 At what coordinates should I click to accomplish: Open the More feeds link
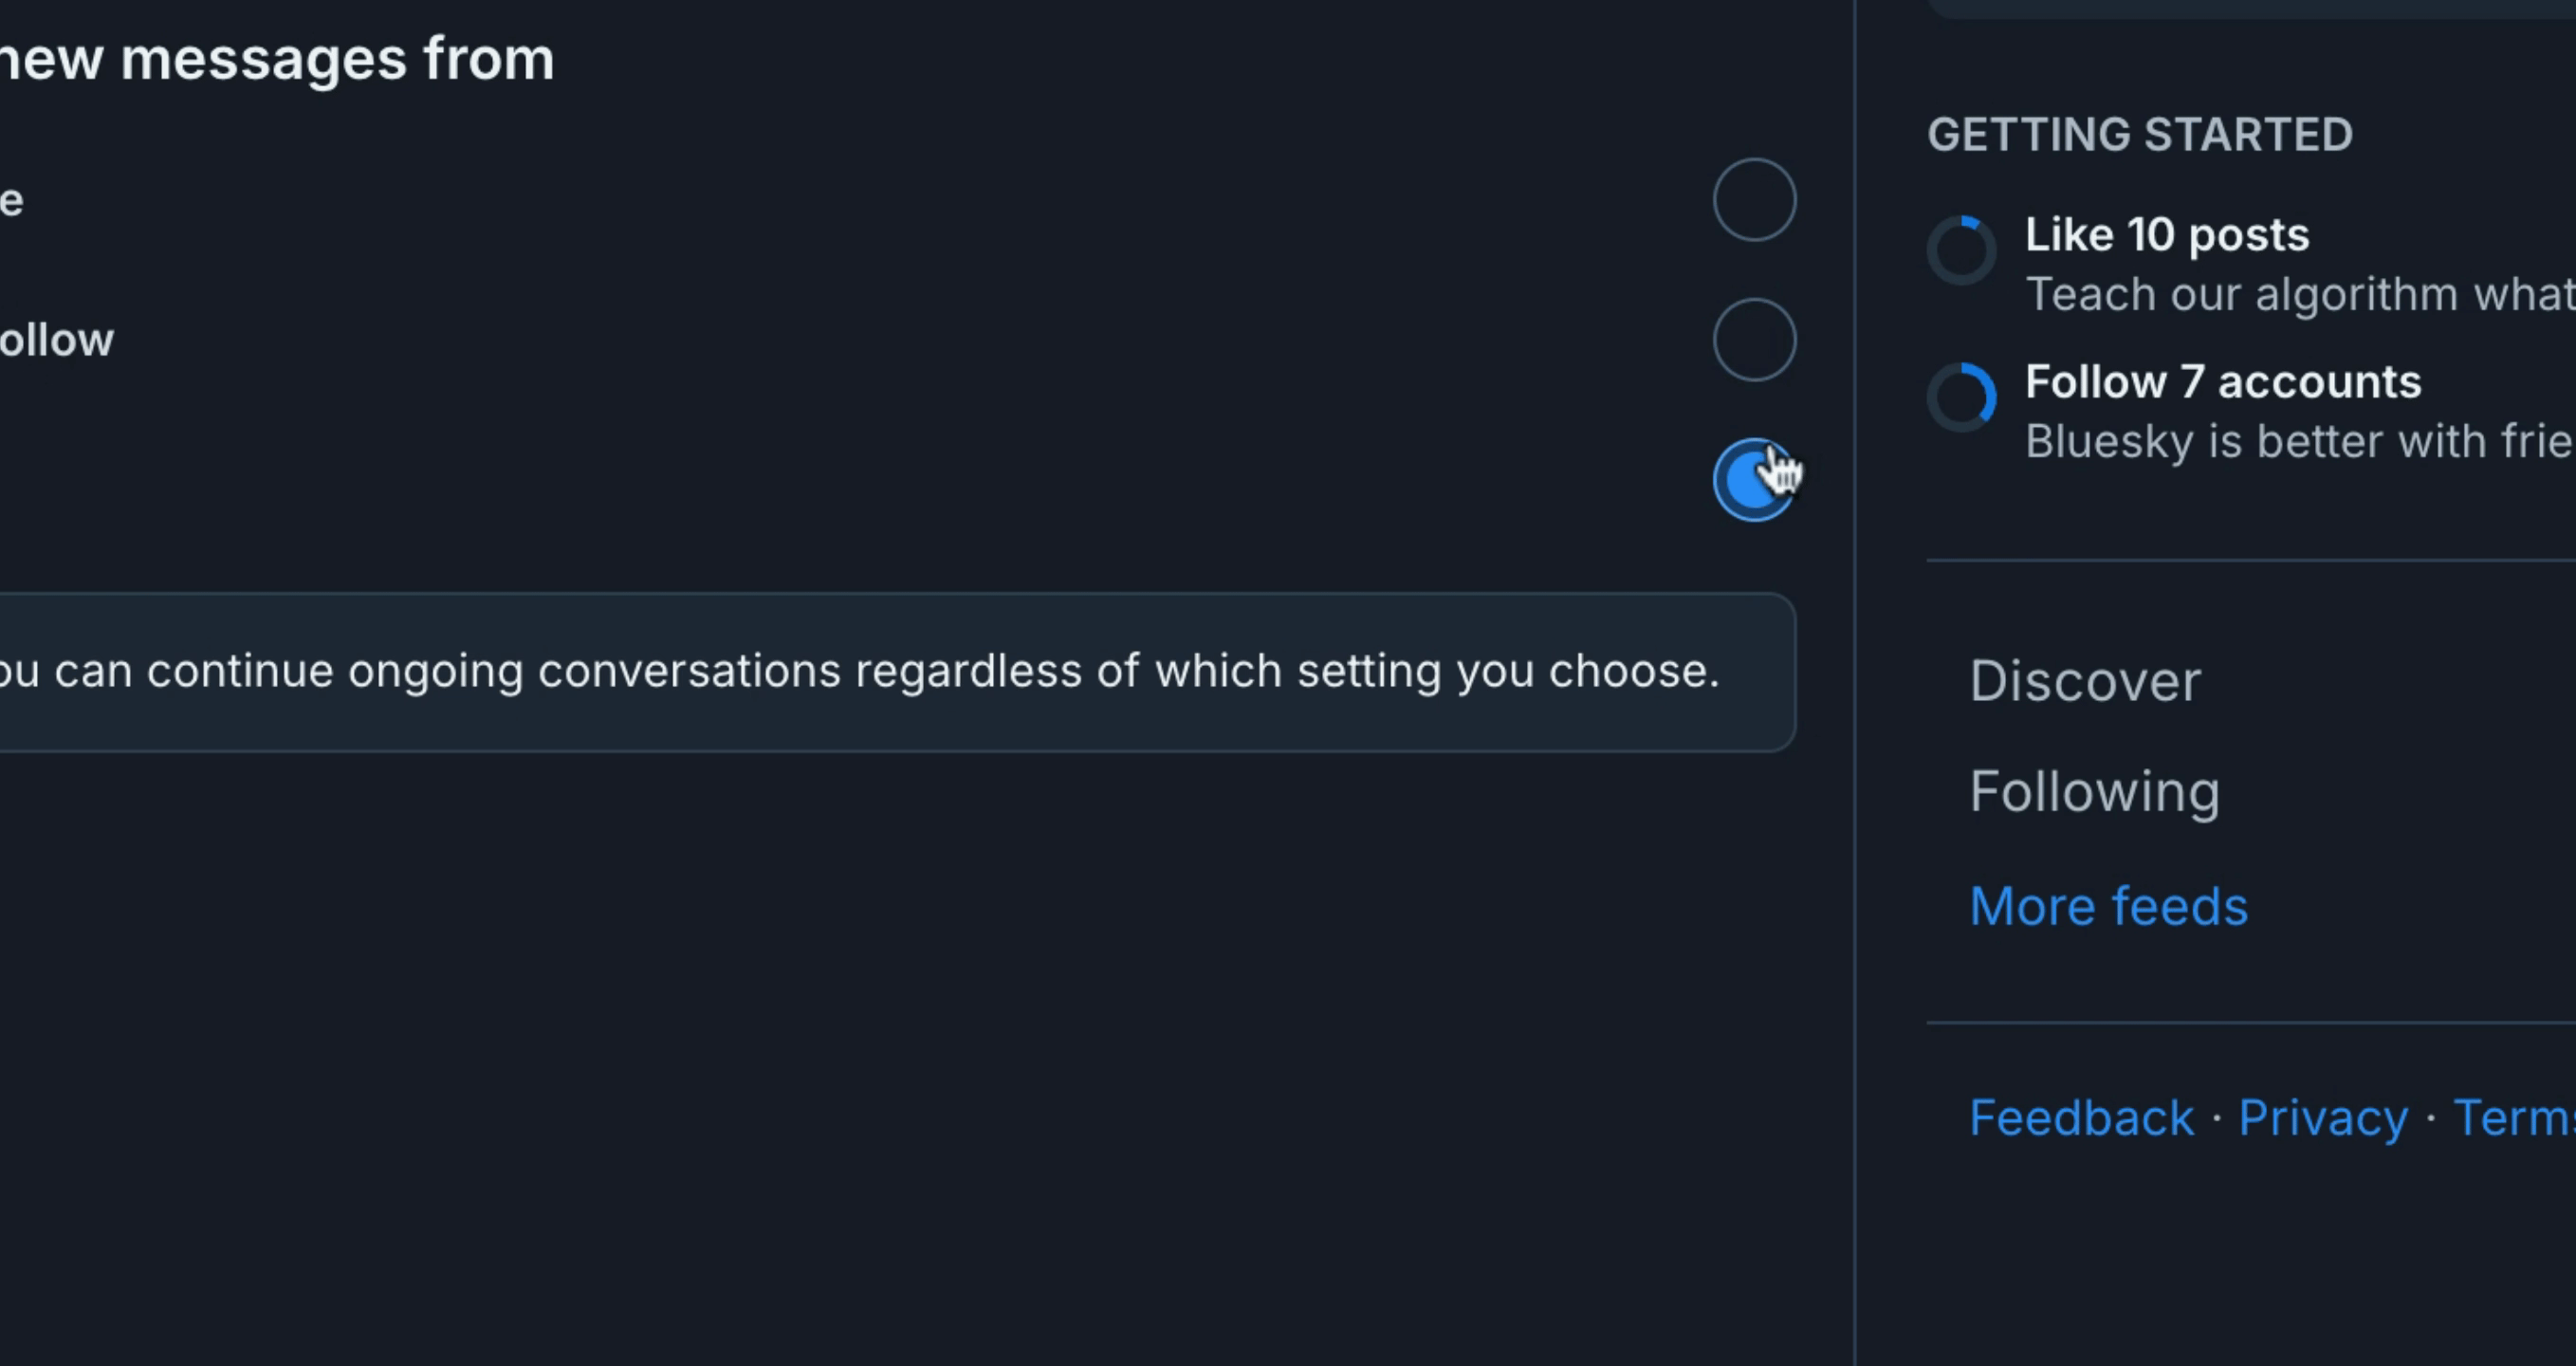pyautogui.click(x=2108, y=906)
